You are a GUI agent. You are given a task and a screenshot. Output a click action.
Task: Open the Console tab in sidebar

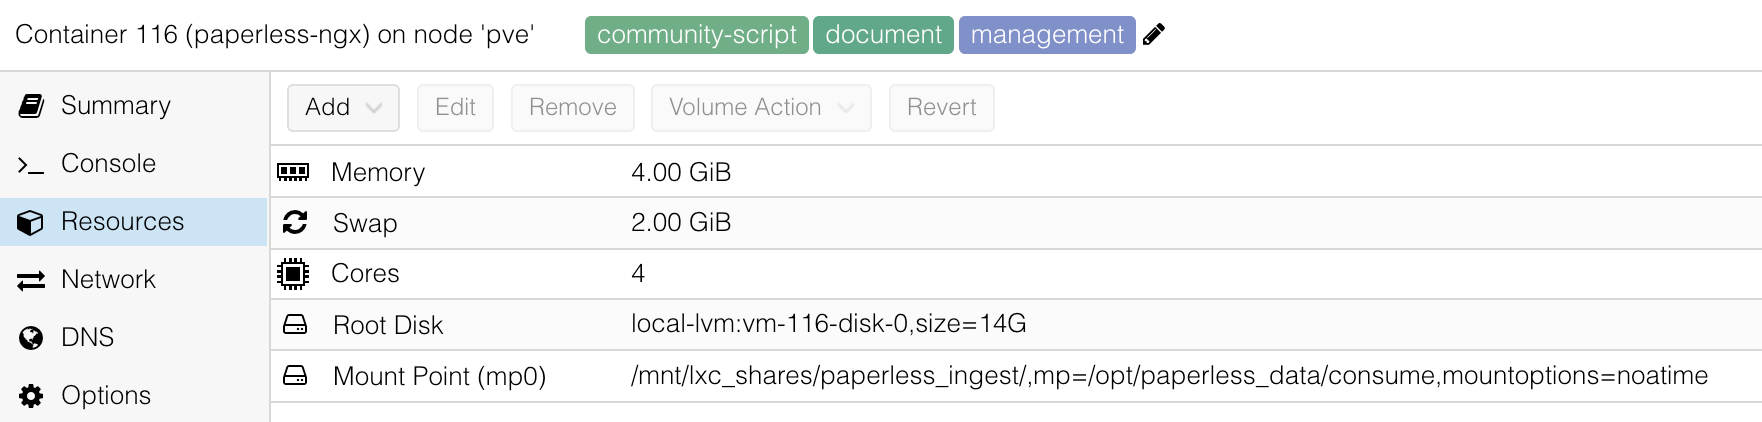108,163
